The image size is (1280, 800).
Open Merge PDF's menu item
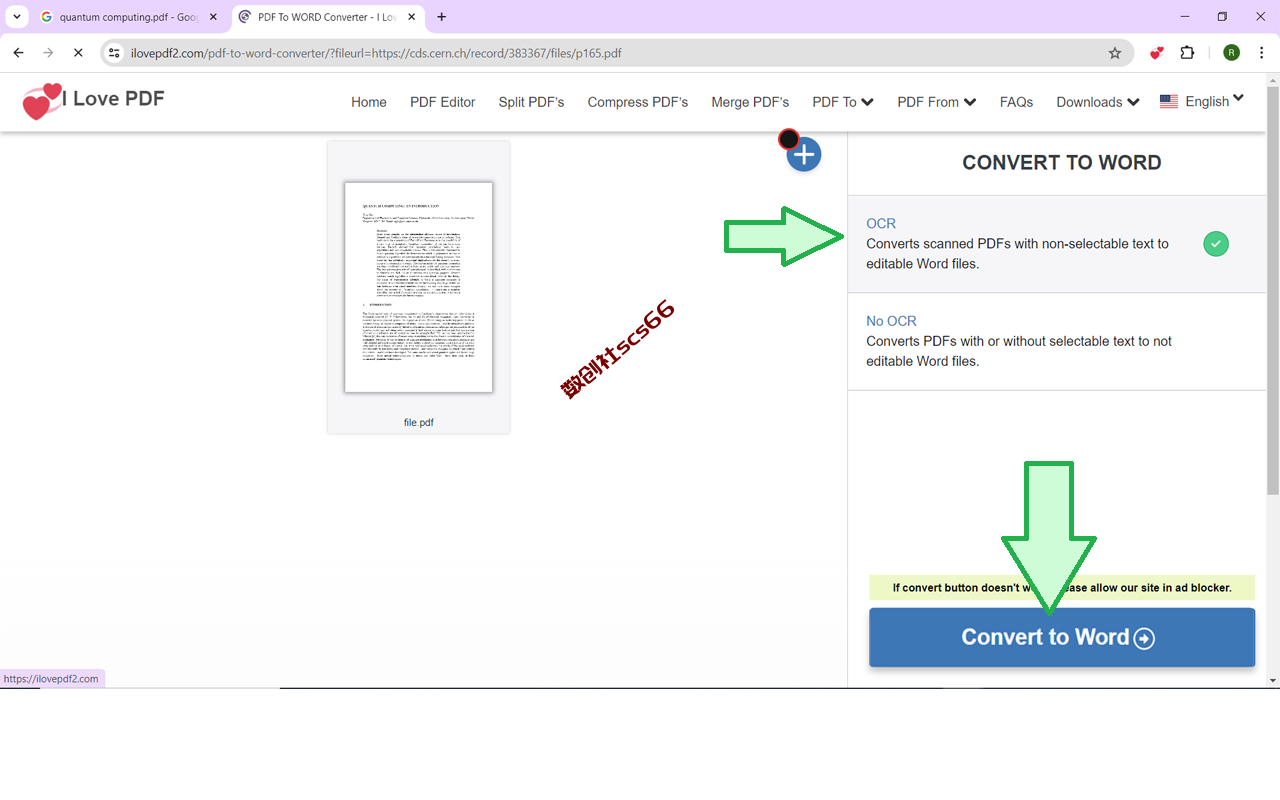click(x=750, y=102)
